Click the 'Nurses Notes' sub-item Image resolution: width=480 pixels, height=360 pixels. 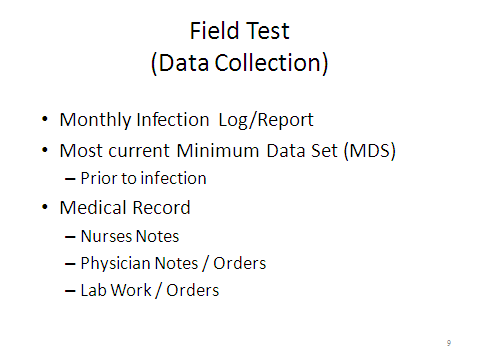click(x=130, y=236)
